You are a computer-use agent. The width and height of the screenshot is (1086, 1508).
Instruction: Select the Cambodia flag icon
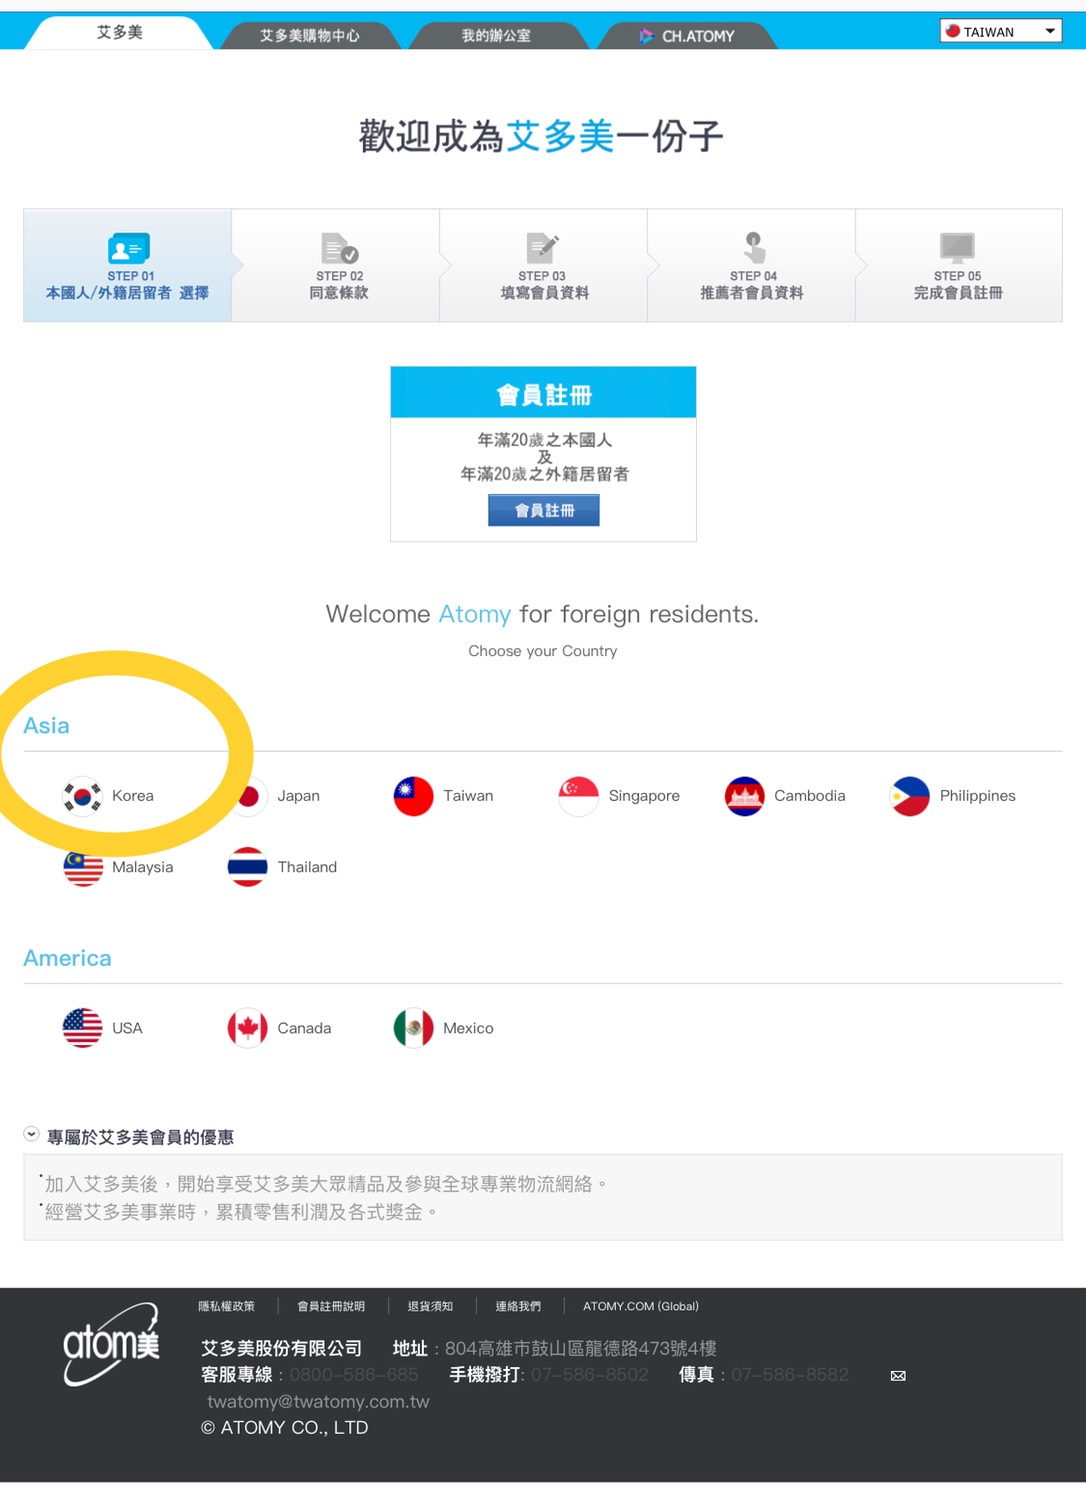pyautogui.click(x=745, y=796)
